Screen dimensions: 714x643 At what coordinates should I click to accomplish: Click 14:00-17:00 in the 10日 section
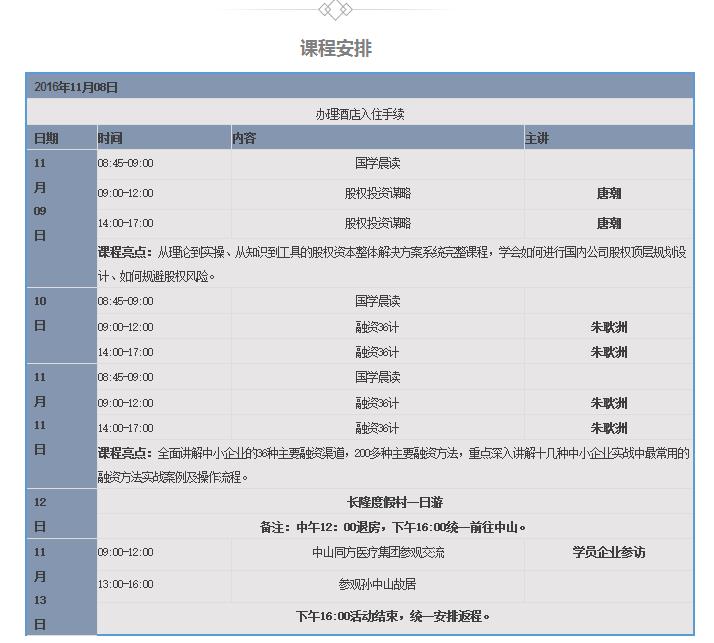(126, 352)
